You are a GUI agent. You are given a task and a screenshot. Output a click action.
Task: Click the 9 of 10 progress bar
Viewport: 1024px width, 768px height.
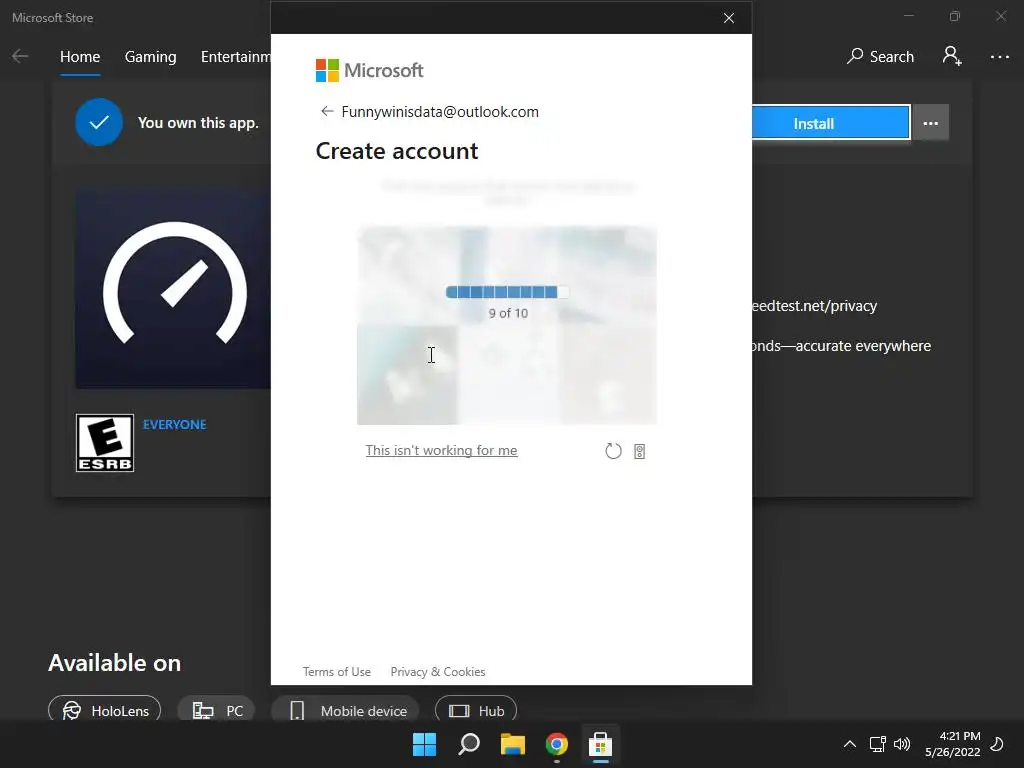(x=507, y=292)
